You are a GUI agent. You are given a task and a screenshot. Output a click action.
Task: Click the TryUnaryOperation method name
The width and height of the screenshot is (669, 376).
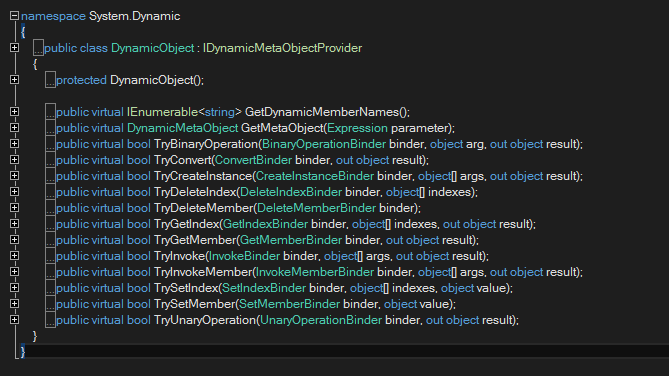[205, 320]
